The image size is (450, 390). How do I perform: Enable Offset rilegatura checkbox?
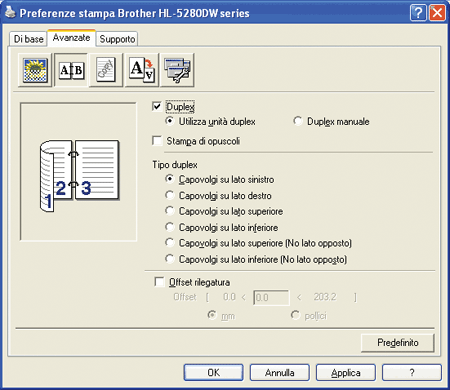click(159, 282)
